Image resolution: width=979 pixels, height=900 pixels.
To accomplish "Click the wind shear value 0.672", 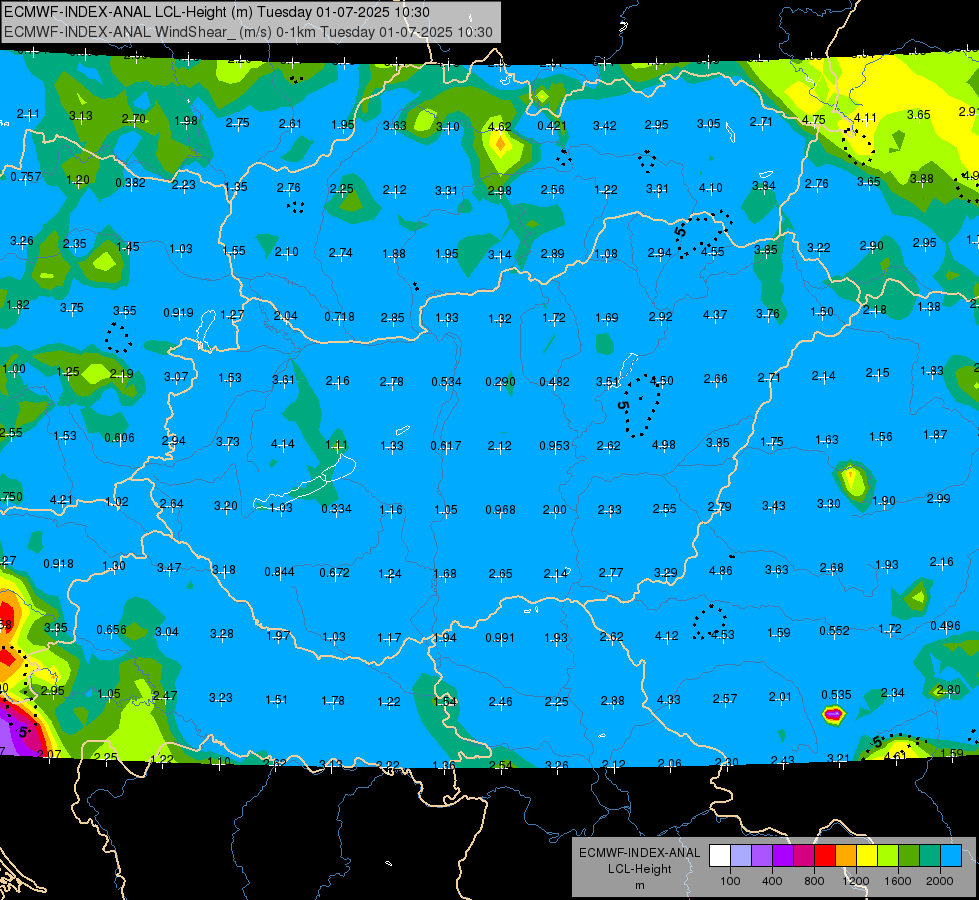I will (334, 572).
